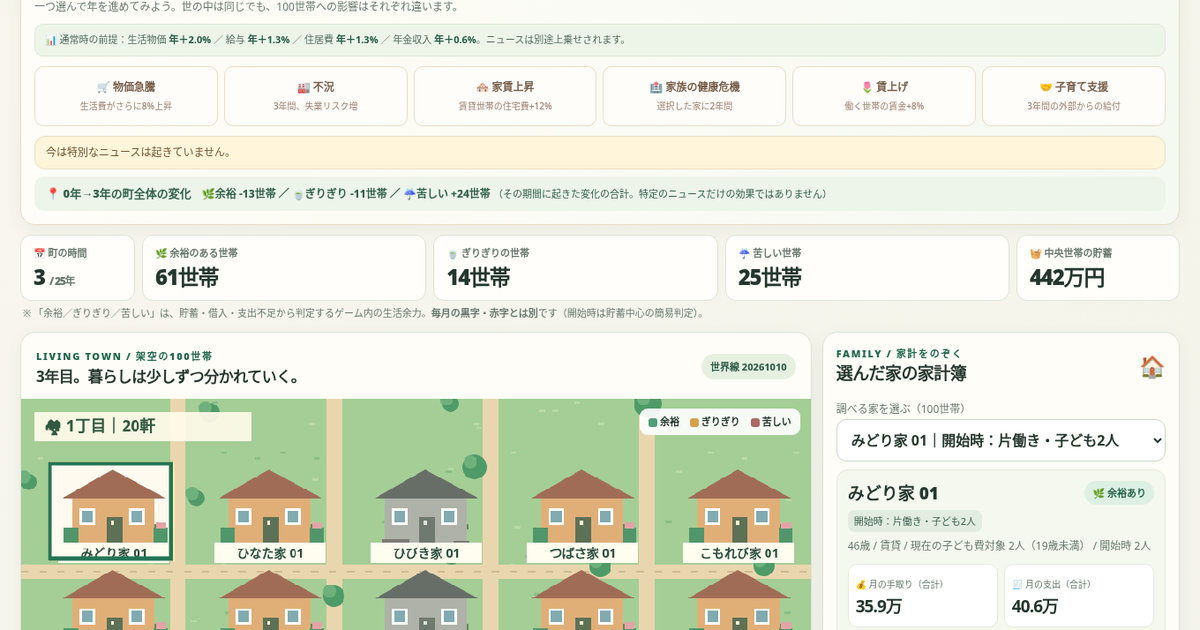The height and width of the screenshot is (630, 1200).
Task: Click the 余裕のある世帯 61世帯 card
Action: [x=284, y=268]
